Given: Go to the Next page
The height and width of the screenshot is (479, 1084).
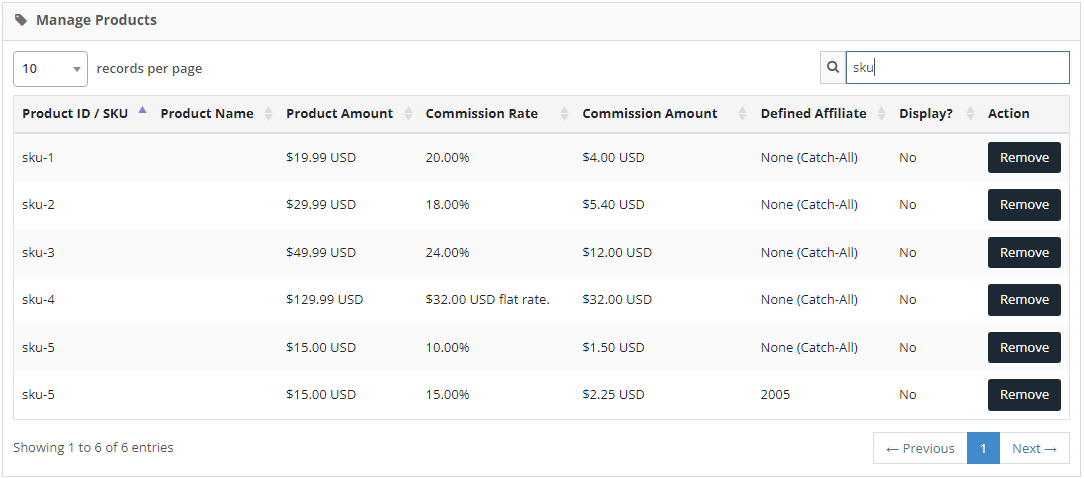Looking at the screenshot, I should (1034, 449).
